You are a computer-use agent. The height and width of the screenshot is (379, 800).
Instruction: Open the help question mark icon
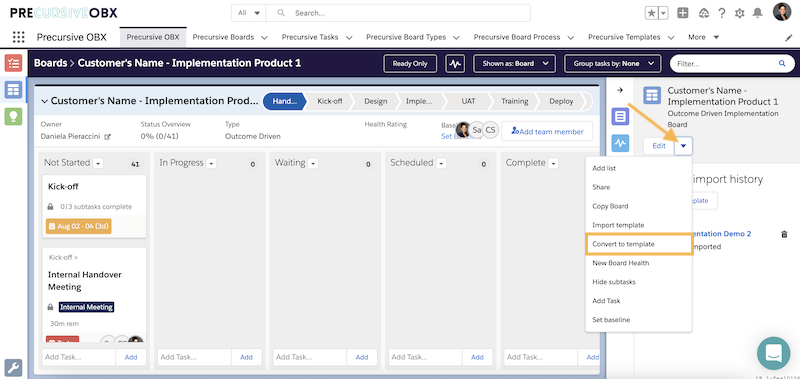pyautogui.click(x=721, y=13)
